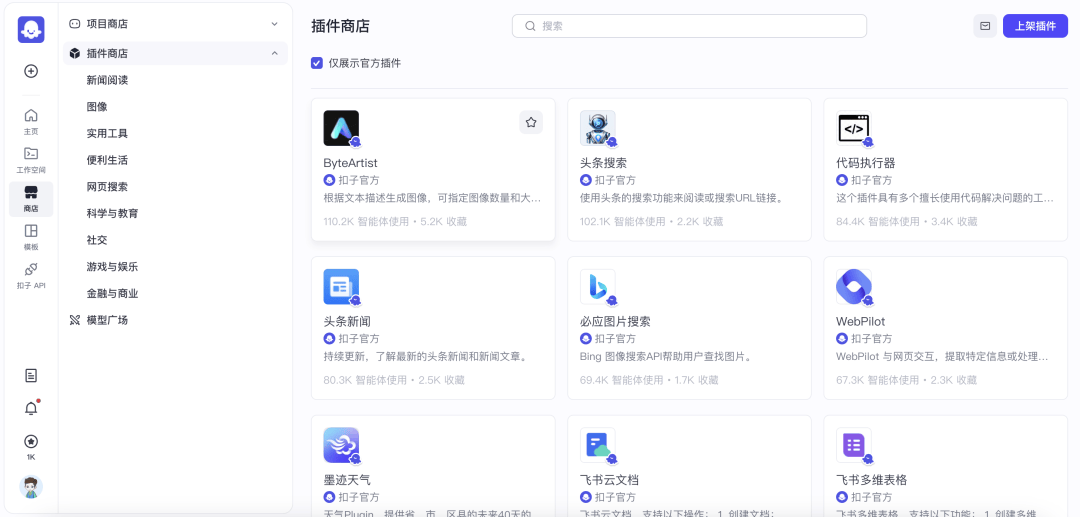Click 110.2K 智能体使用 stats text
This screenshot has width=1080, height=517.
coord(366,222)
